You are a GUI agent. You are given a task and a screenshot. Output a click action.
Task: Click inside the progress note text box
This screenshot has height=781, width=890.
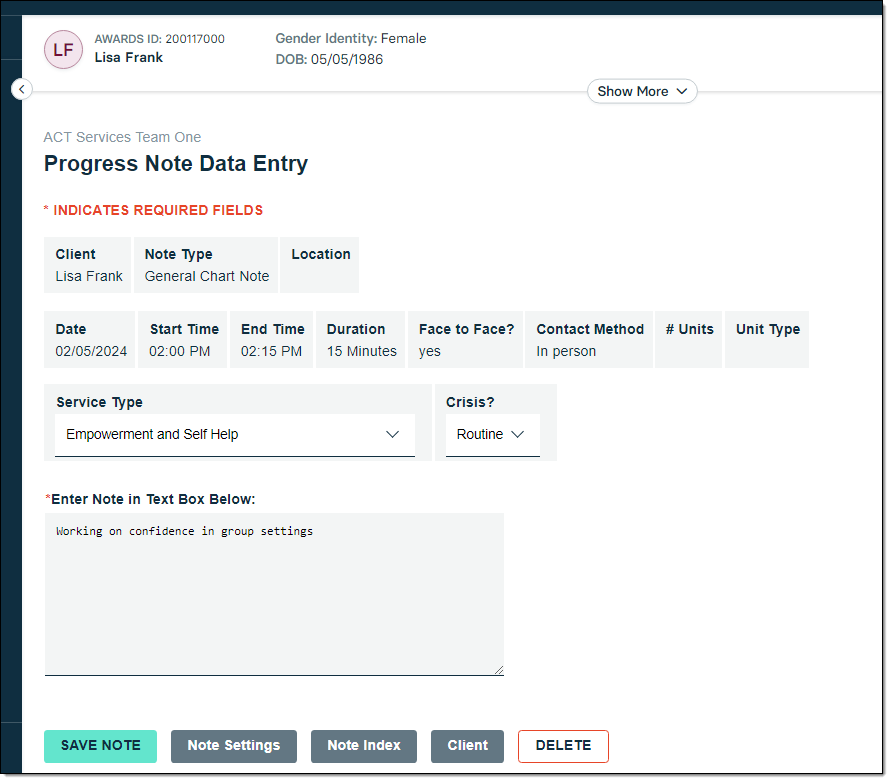tap(273, 594)
